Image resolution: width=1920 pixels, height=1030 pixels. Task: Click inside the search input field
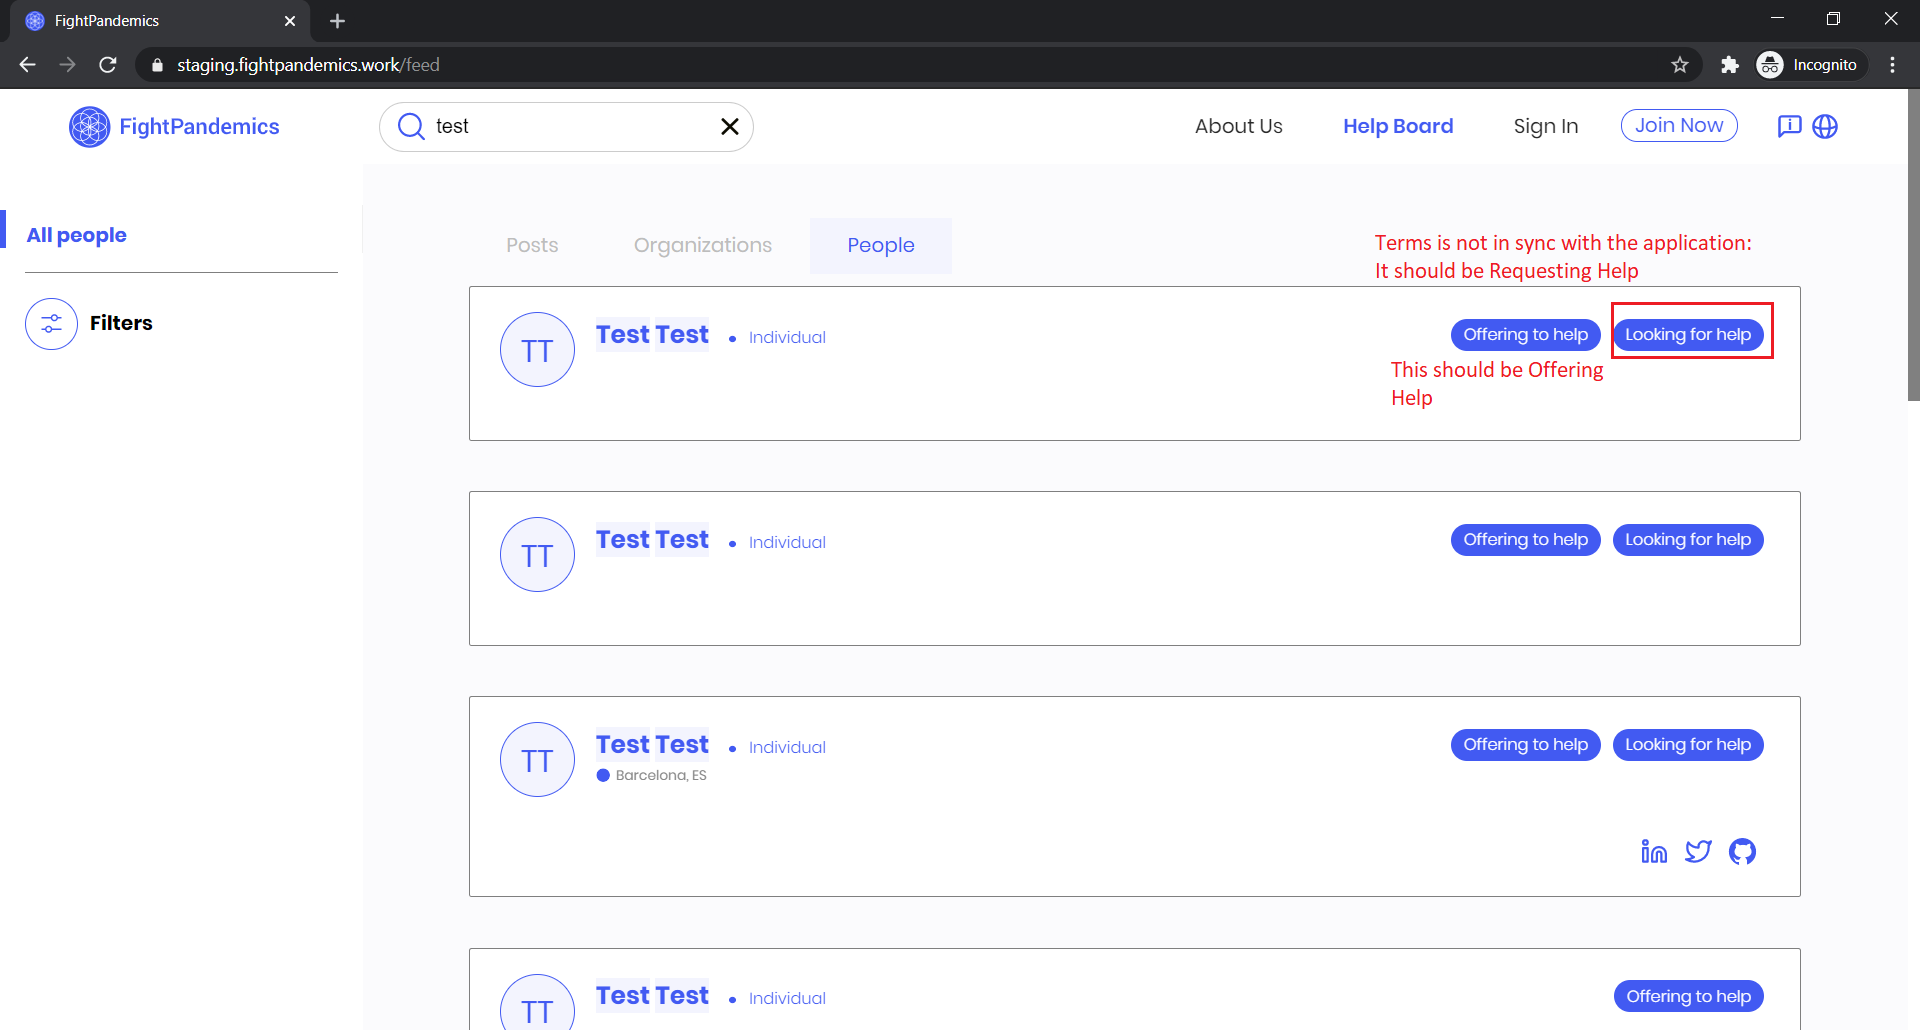pyautogui.click(x=560, y=126)
